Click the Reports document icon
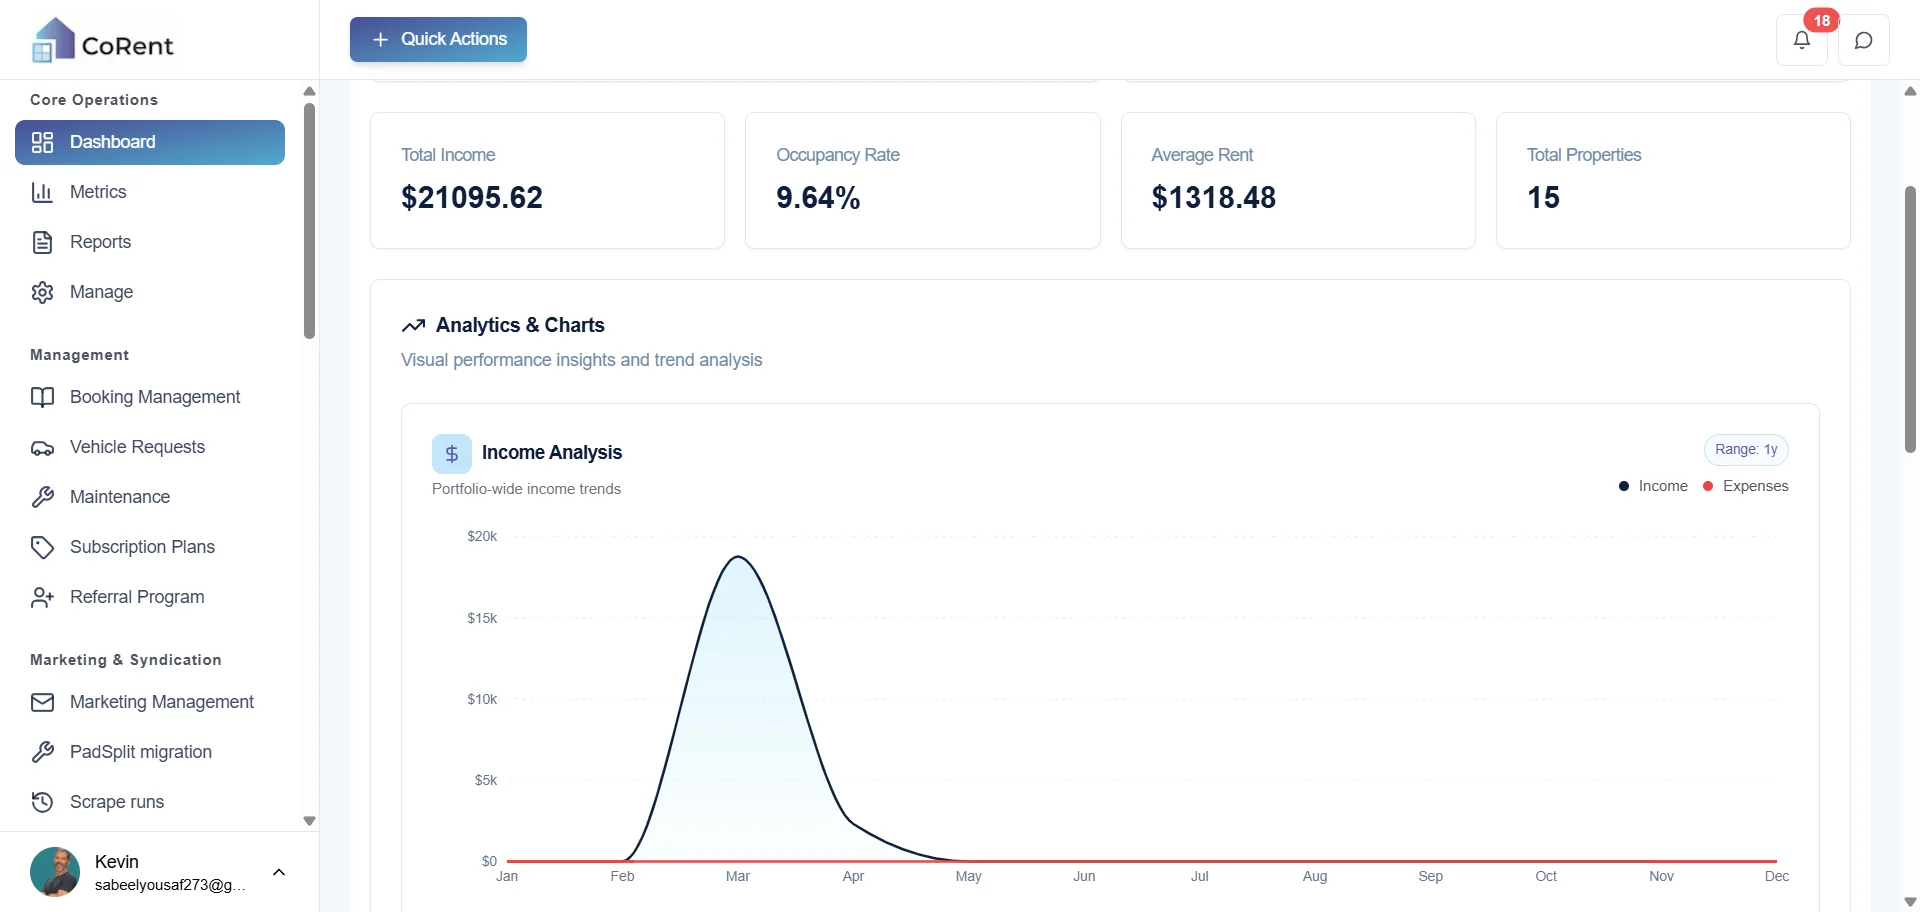Viewport: 1920px width, 912px height. pyautogui.click(x=42, y=242)
